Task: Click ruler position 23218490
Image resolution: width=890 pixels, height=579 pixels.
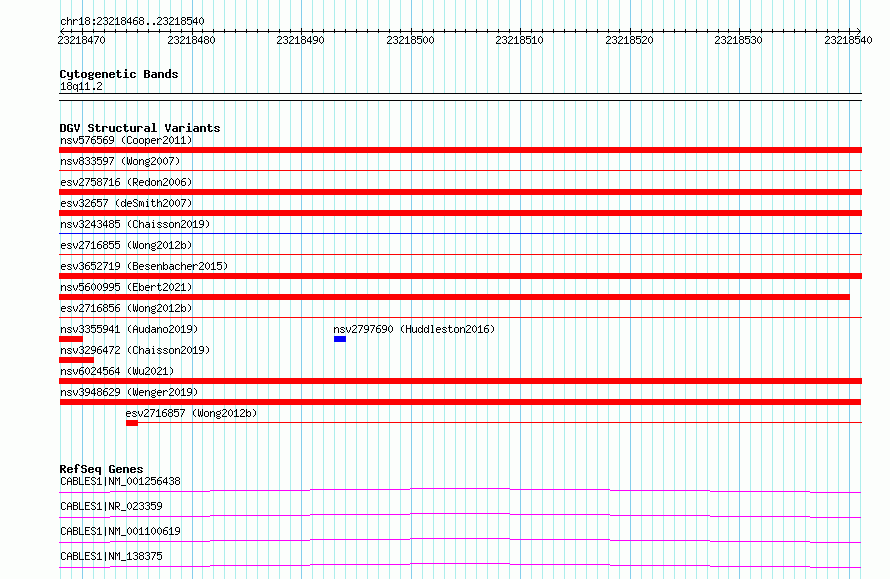Action: [x=300, y=40]
